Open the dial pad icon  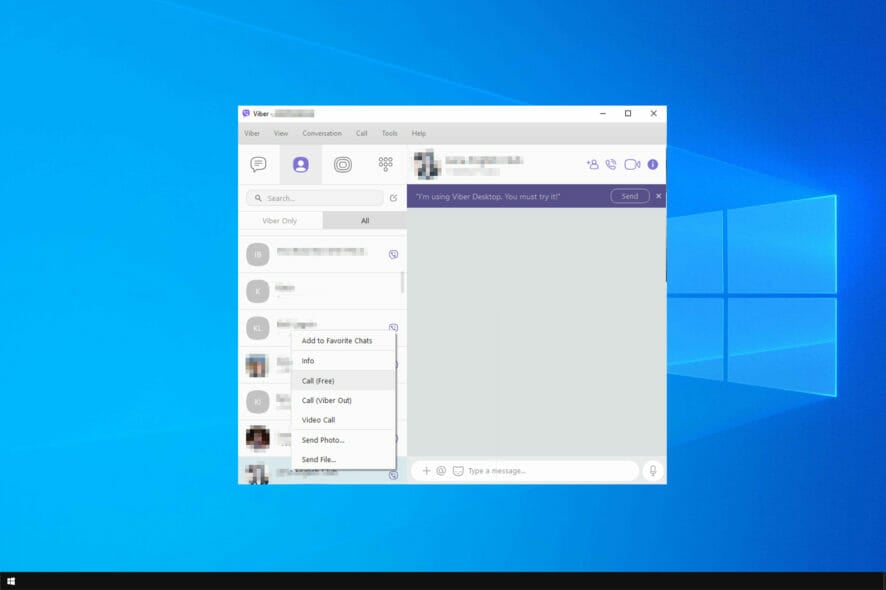click(385, 164)
